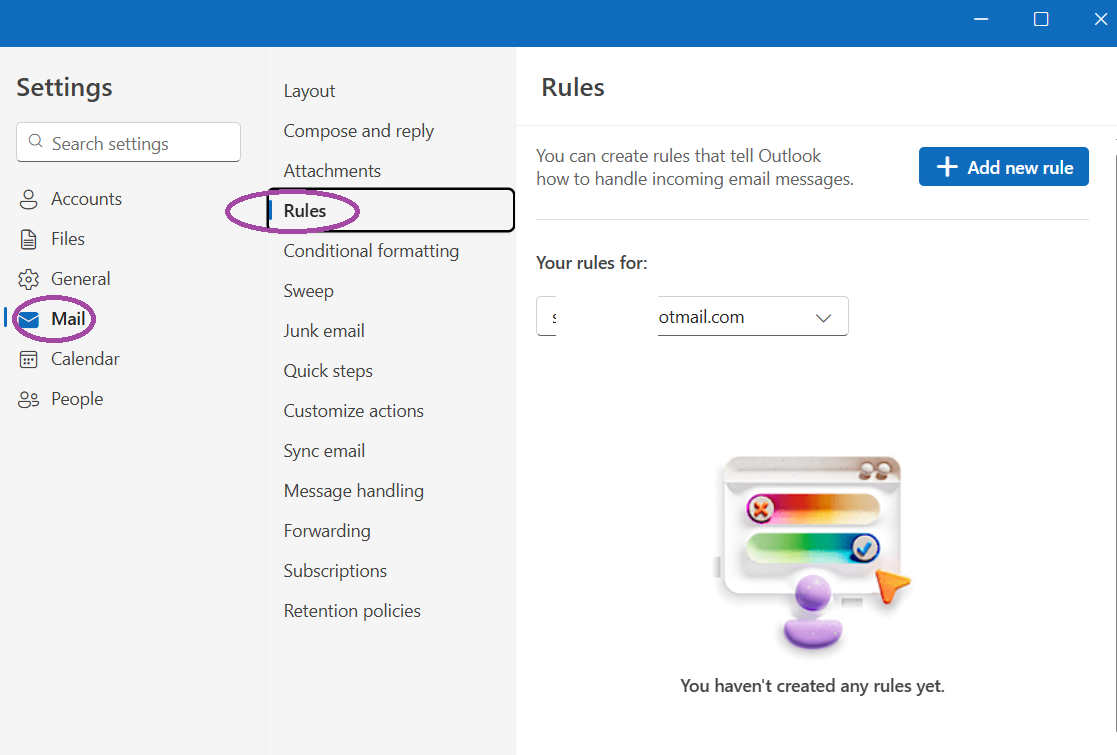Focus the Search settings field
1117x755 pixels.
[x=128, y=142]
